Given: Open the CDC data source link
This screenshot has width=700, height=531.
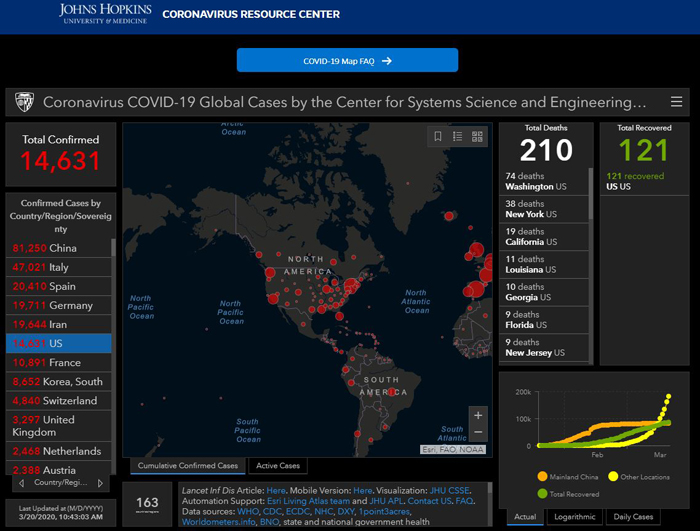Looking at the screenshot, I should pos(272,511).
